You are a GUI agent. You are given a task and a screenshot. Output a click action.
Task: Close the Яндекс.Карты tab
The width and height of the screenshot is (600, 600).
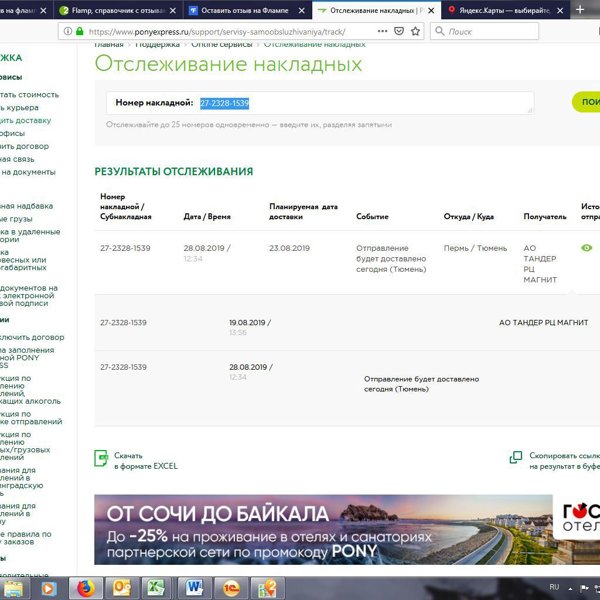(560, 11)
